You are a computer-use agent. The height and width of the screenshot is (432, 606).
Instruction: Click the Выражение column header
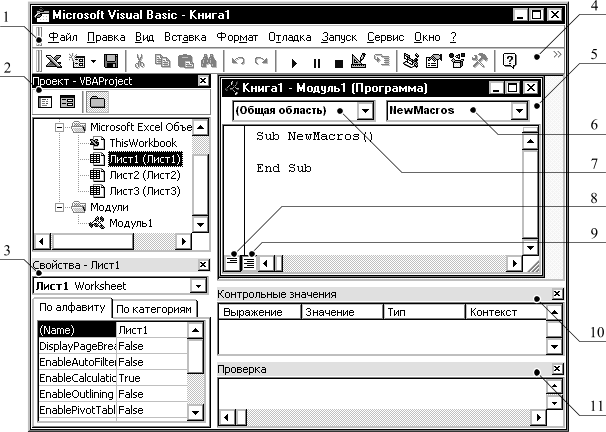tap(260, 312)
